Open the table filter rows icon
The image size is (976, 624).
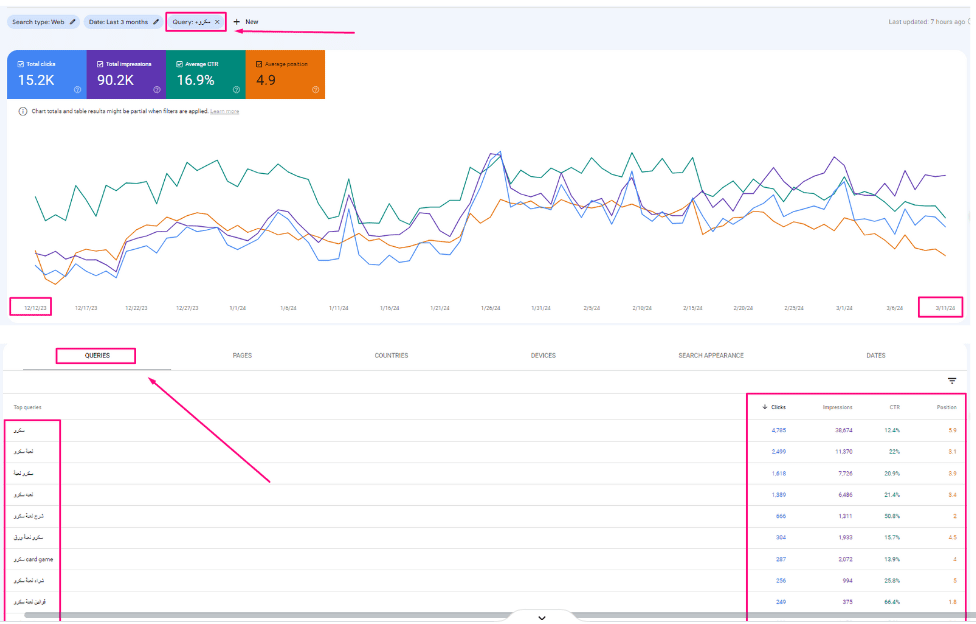952,381
